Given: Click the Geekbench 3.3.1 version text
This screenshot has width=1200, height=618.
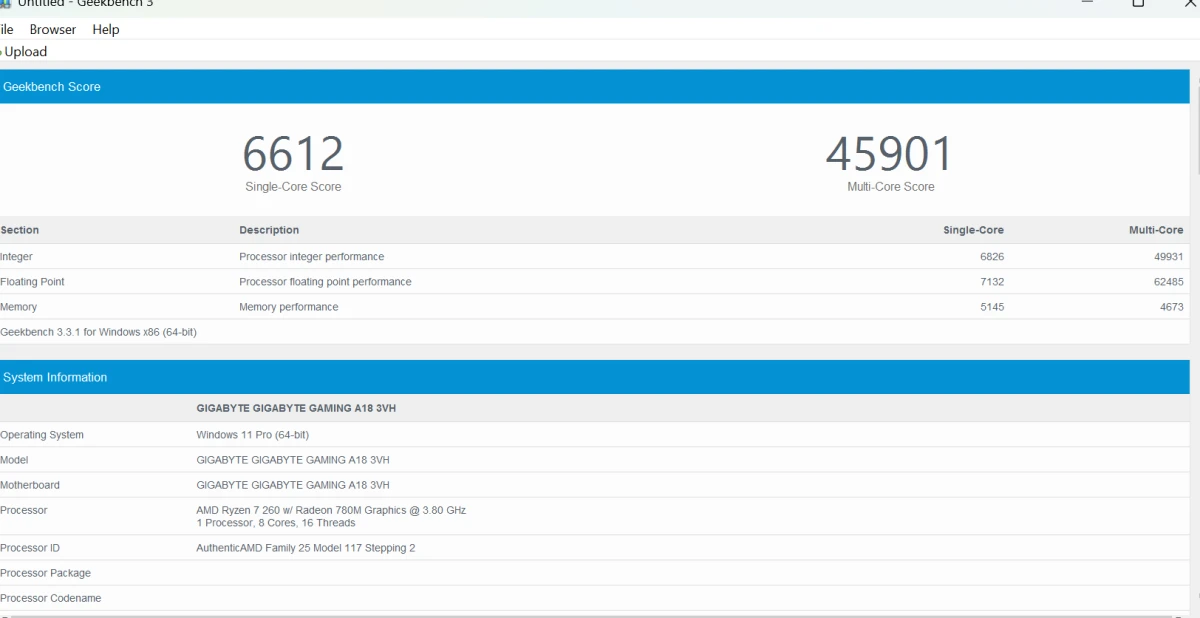Looking at the screenshot, I should 98,332.
